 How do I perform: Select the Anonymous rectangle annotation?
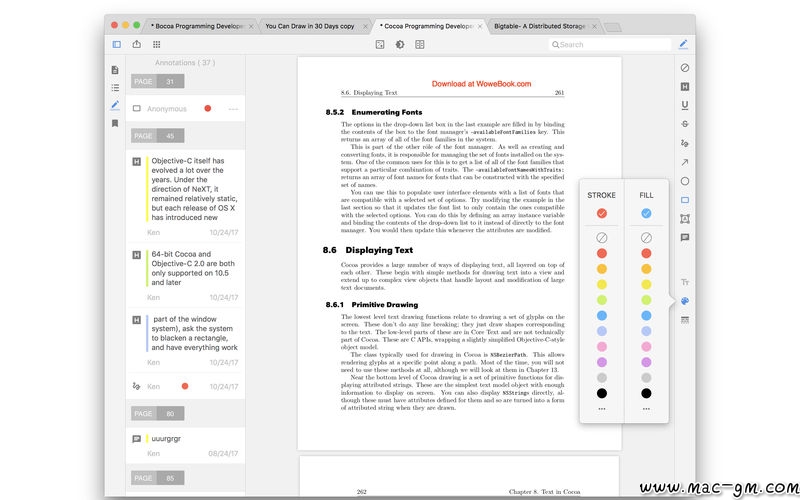coord(185,109)
